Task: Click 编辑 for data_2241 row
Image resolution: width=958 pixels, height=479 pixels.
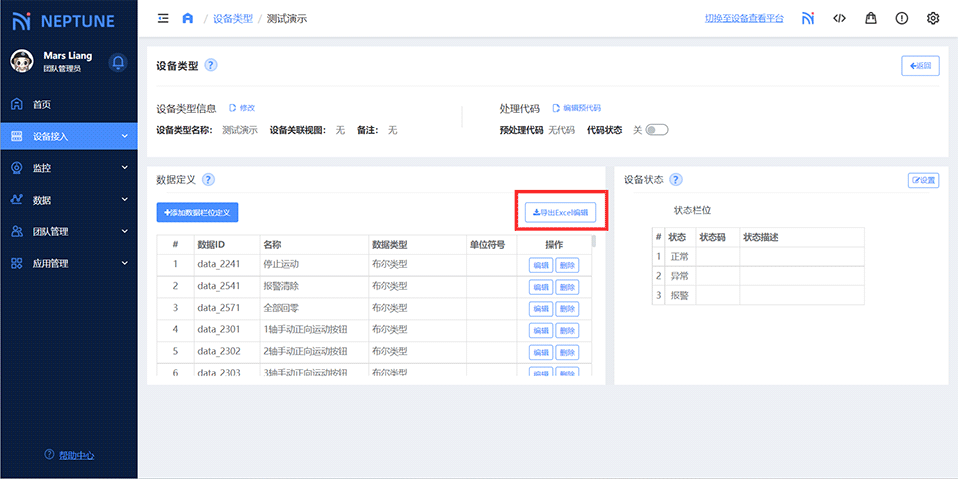Action: click(540, 265)
